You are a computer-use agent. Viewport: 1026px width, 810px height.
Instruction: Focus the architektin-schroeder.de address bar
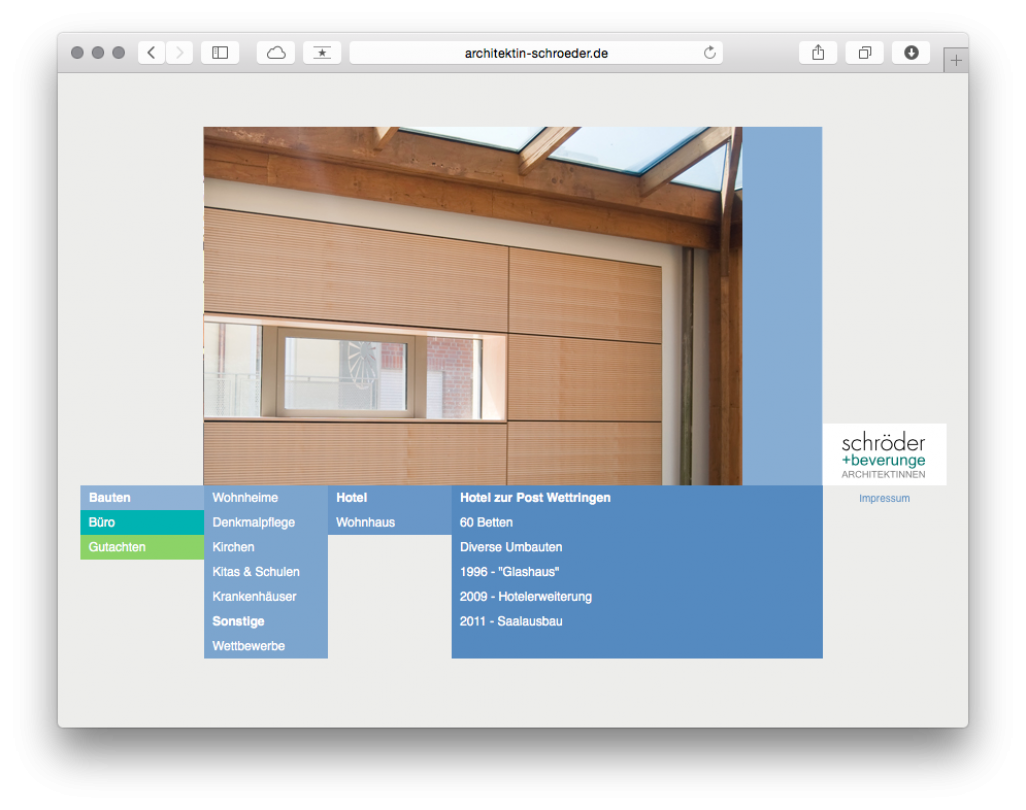coord(536,52)
